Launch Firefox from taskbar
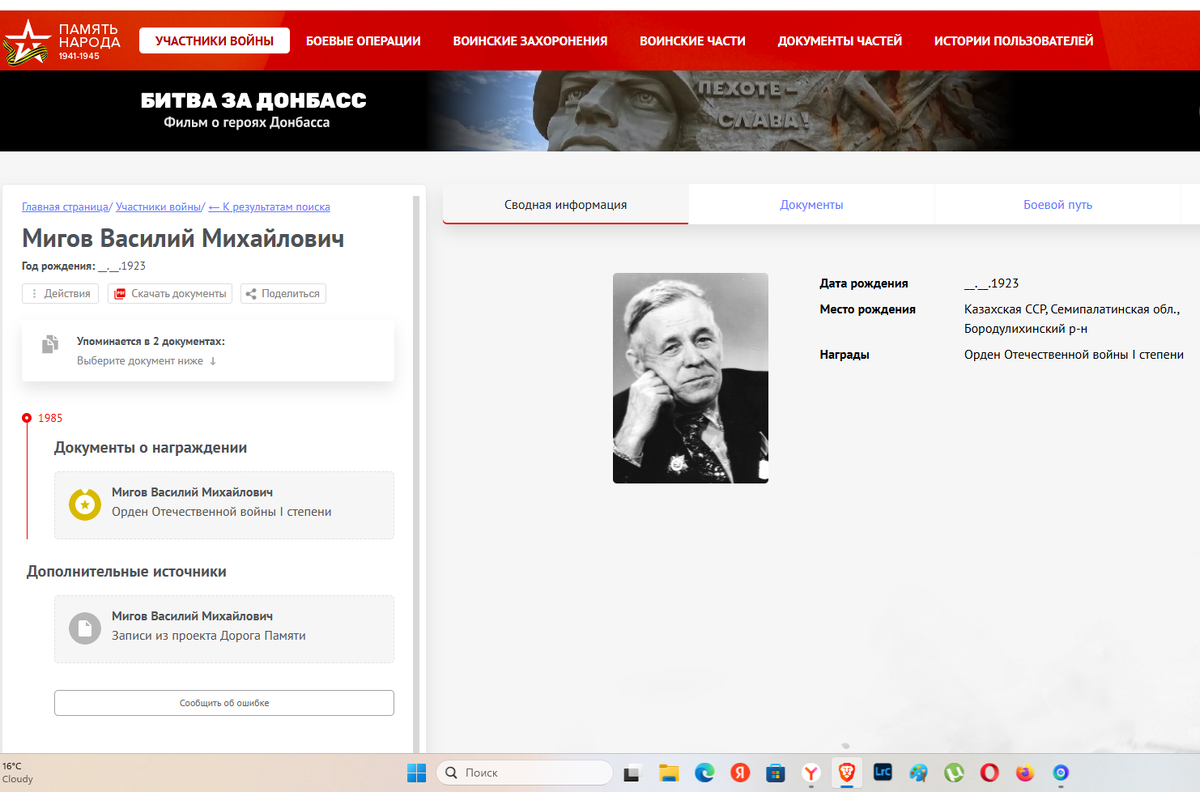This screenshot has width=1200, height=792. coord(1025,773)
